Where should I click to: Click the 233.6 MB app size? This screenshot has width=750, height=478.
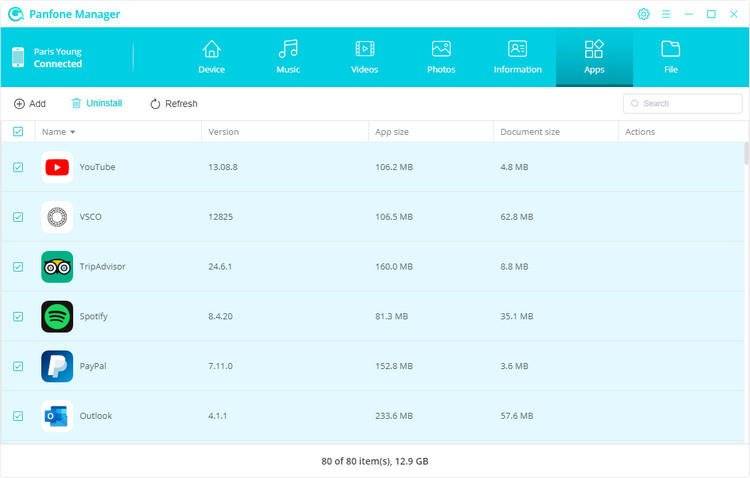pos(394,416)
